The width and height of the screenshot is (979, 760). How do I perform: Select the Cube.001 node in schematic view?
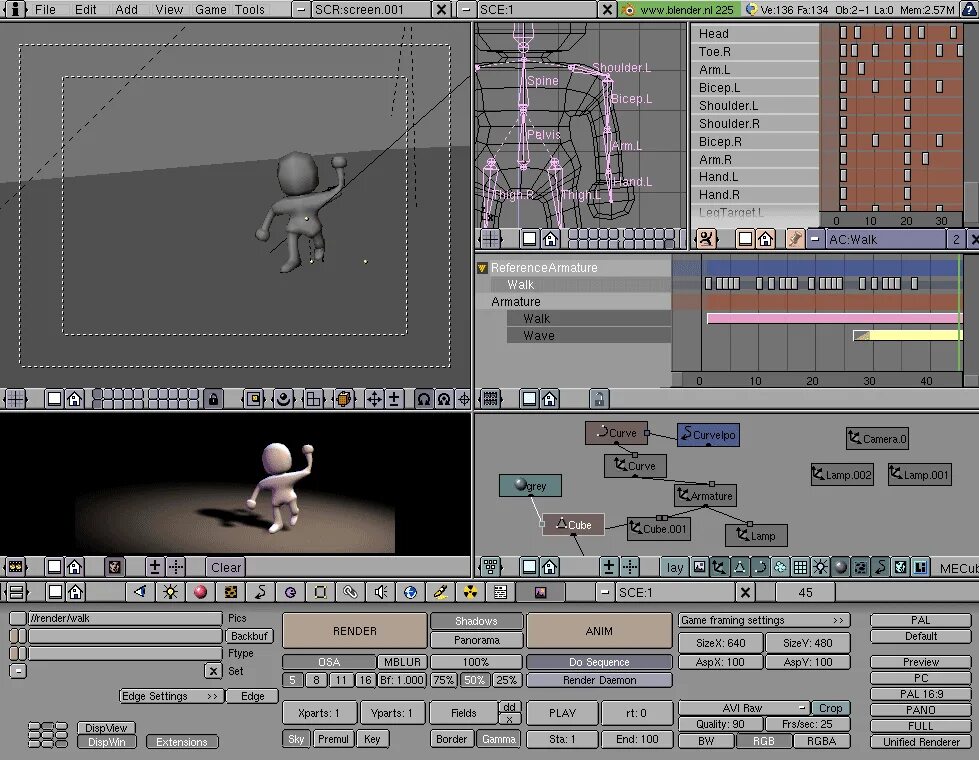[x=658, y=529]
